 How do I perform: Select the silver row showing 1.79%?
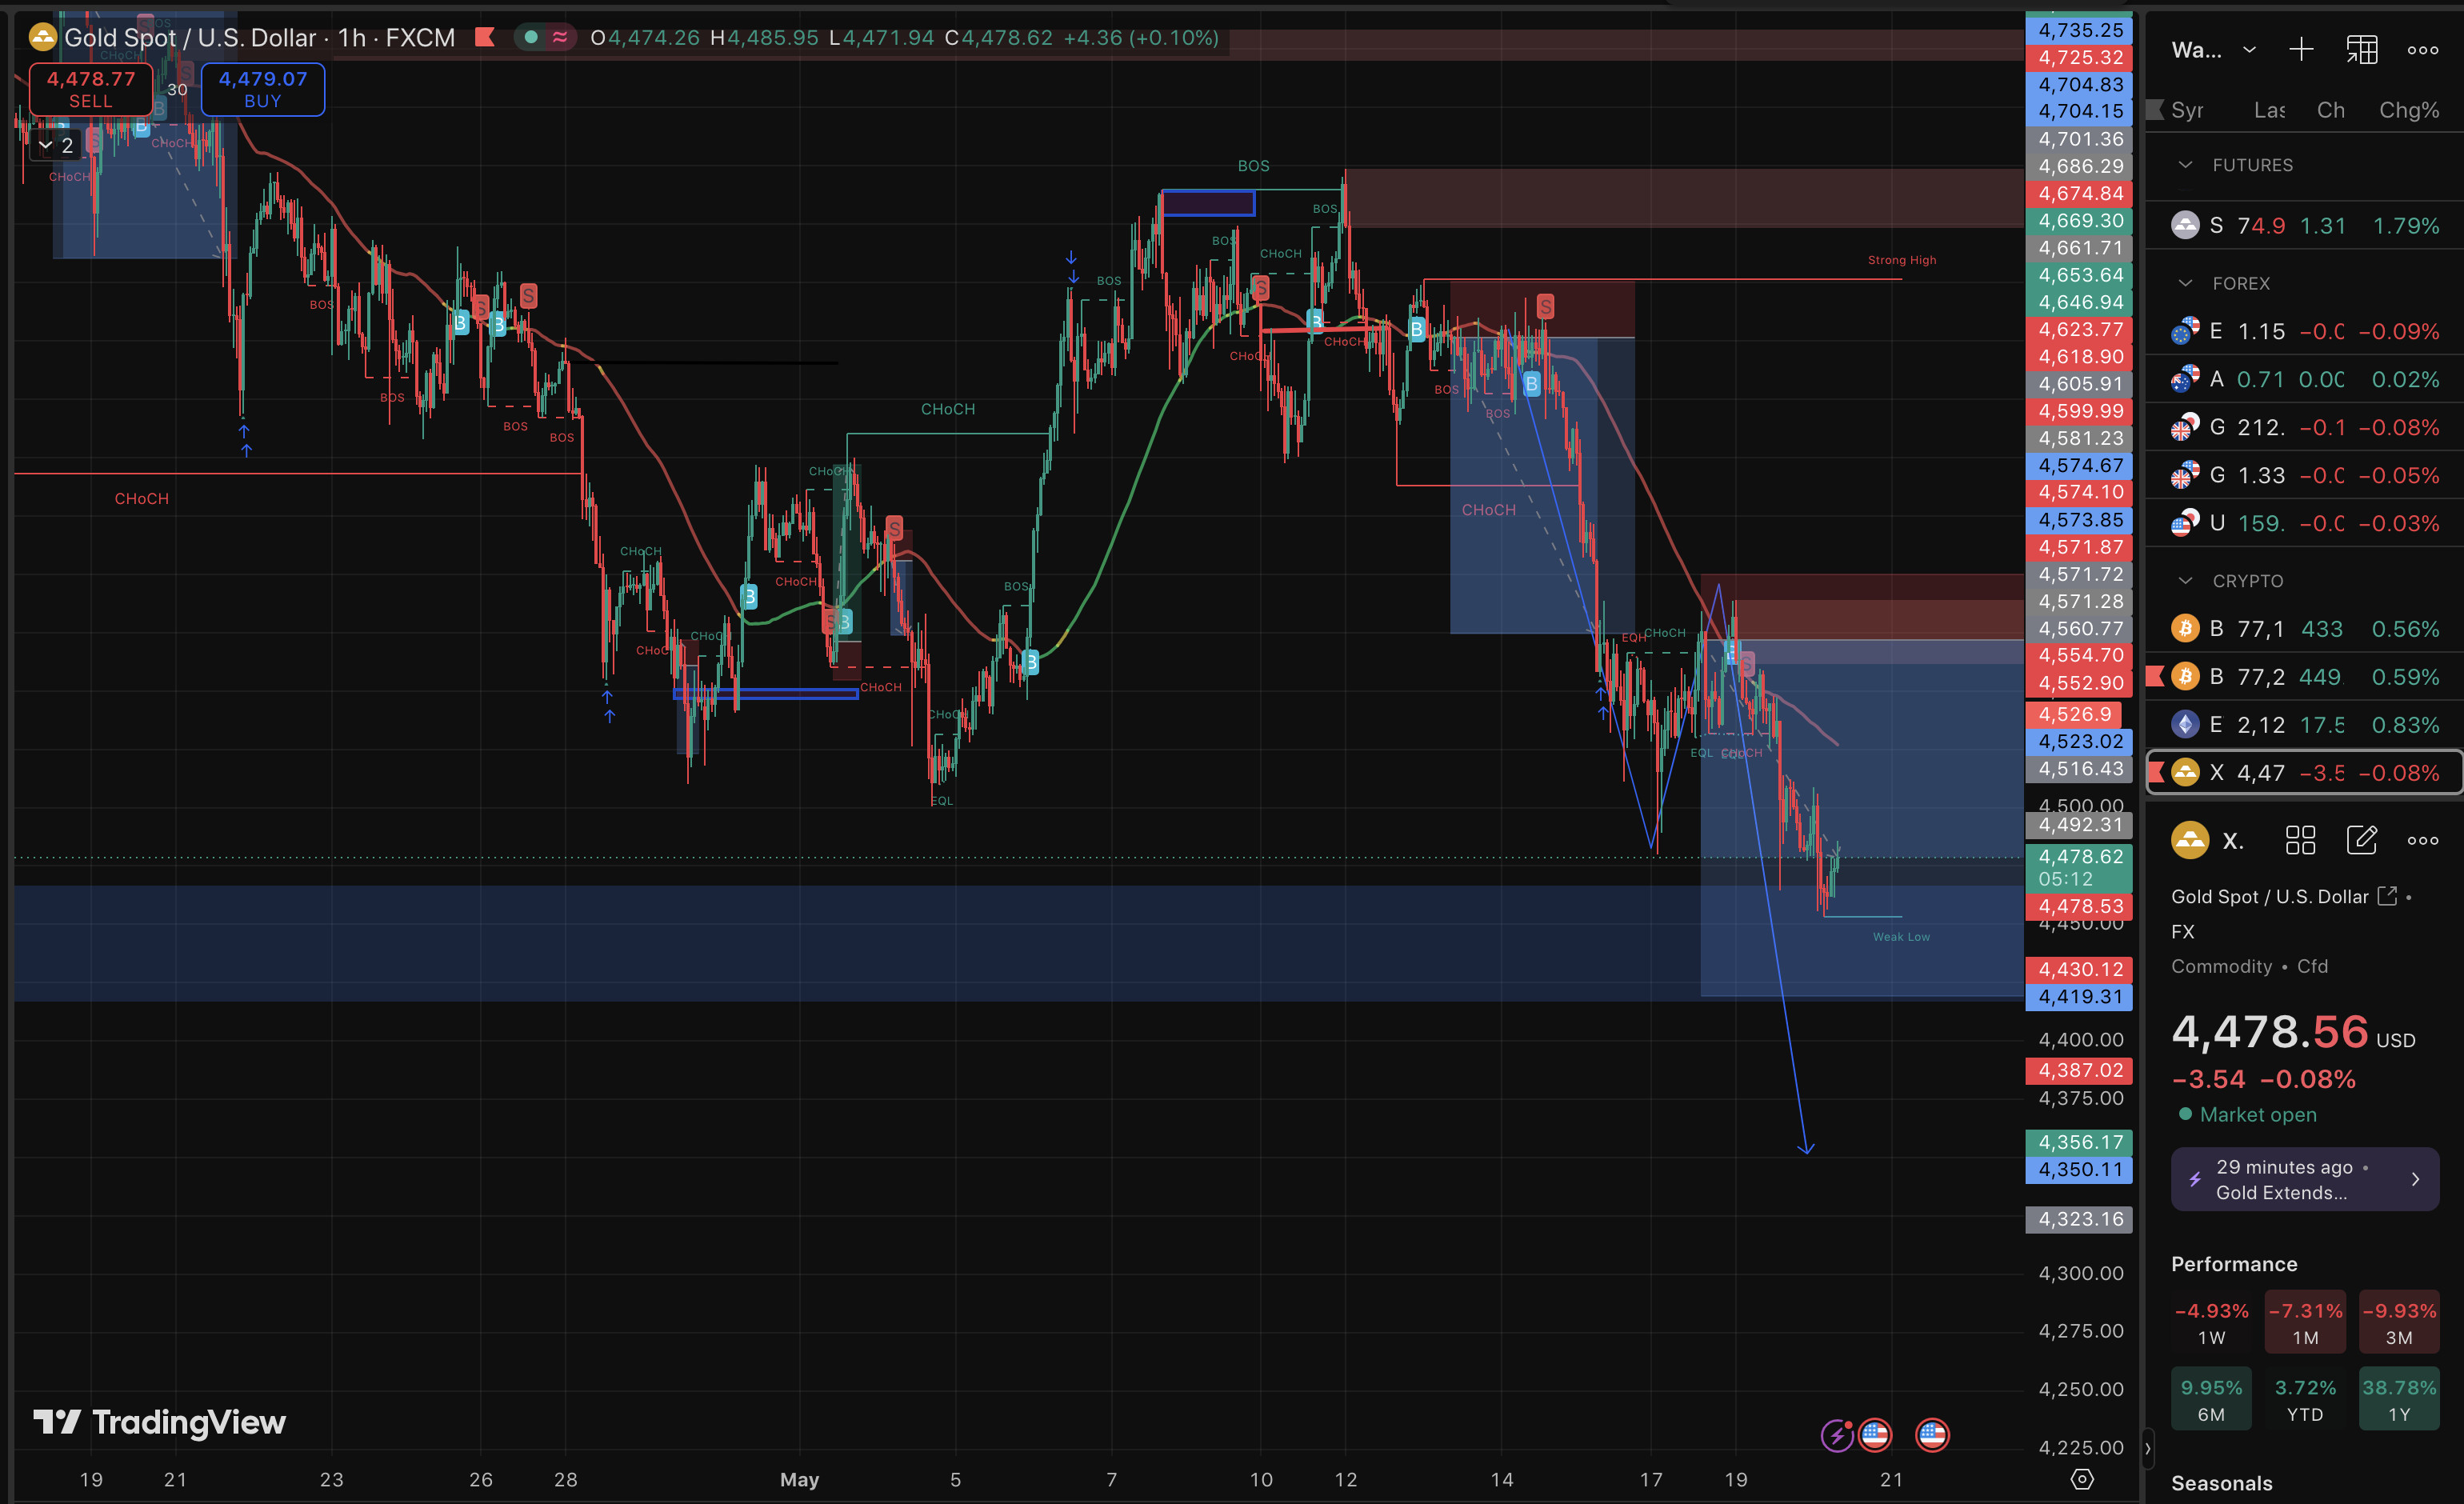tap(2304, 225)
